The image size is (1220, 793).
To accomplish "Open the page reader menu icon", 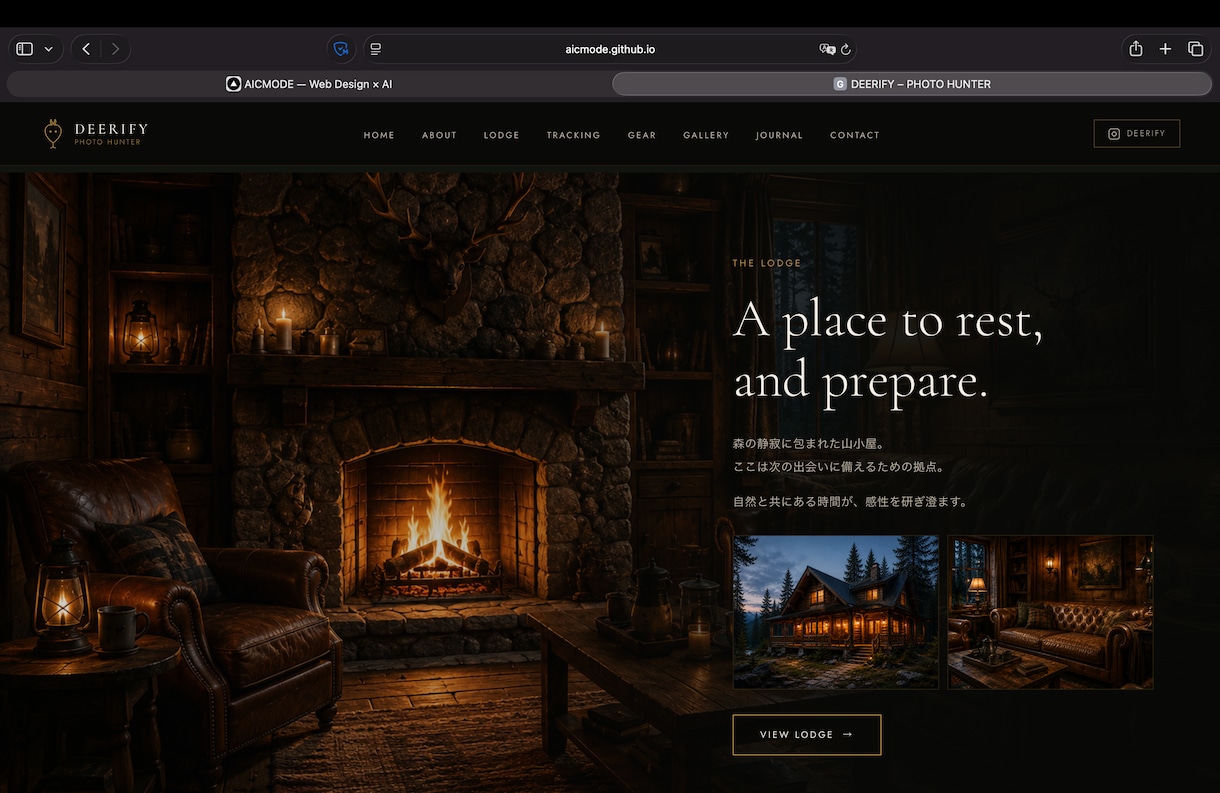I will pos(376,49).
